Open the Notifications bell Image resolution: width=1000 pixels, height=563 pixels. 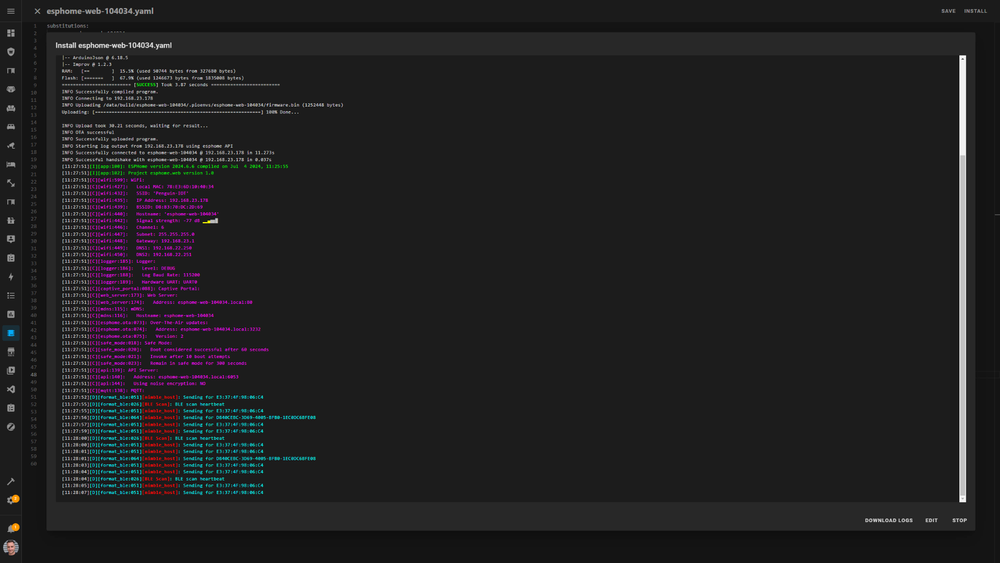11,529
